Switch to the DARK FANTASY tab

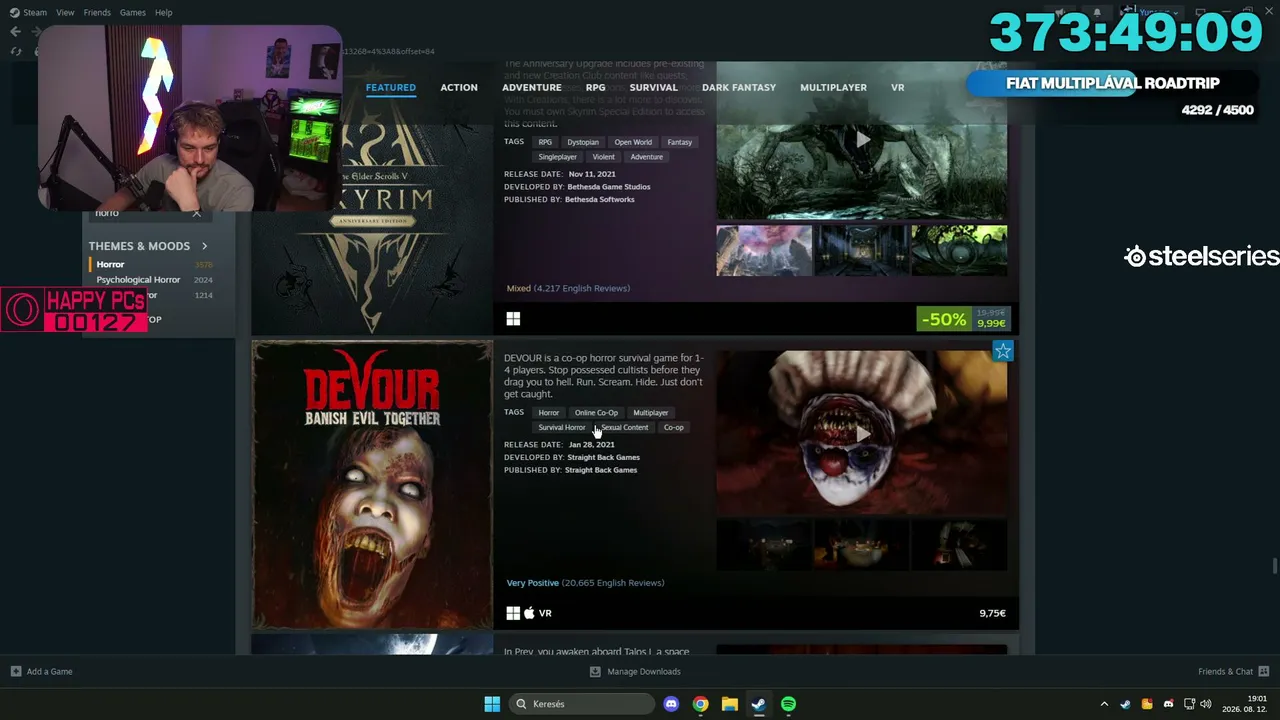tap(739, 87)
